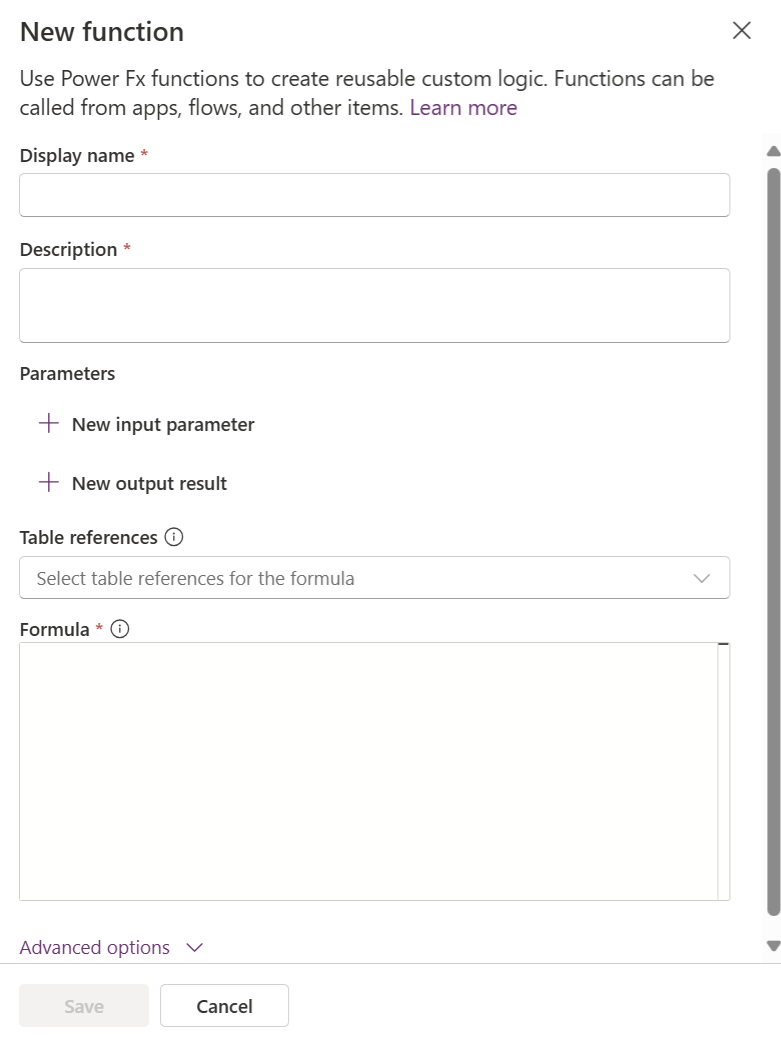The width and height of the screenshot is (781, 1037).
Task: Click the info icon beside Formula label
Action: tap(120, 629)
